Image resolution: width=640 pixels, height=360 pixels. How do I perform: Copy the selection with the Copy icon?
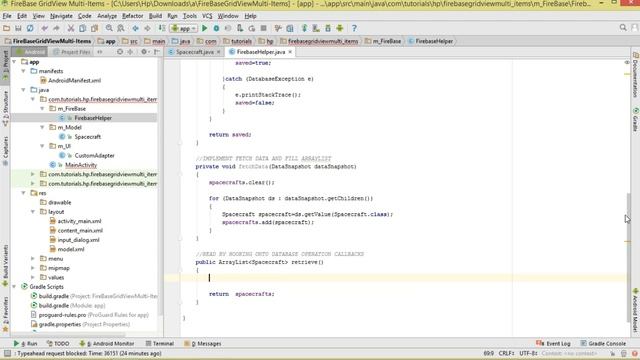(x=82, y=28)
